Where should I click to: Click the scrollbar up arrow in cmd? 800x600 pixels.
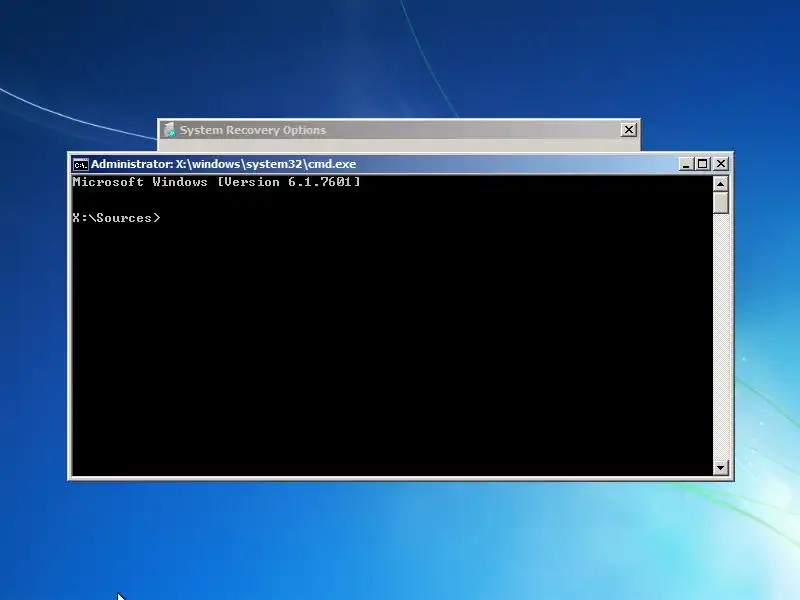(720, 184)
